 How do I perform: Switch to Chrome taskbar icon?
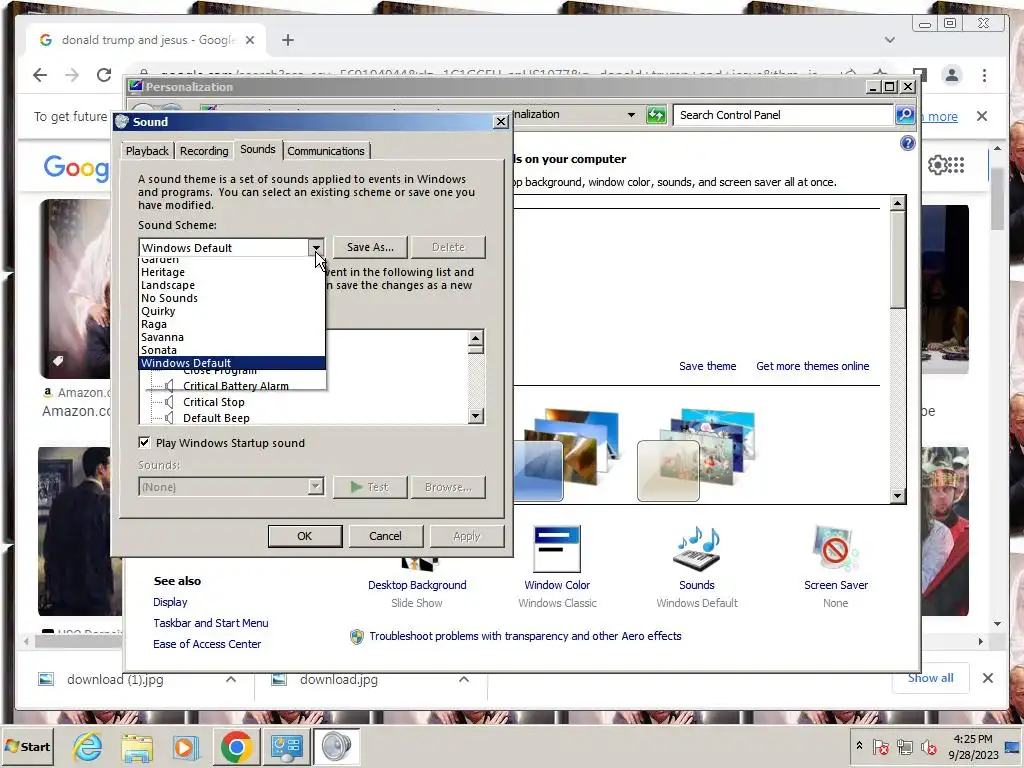coord(236,747)
